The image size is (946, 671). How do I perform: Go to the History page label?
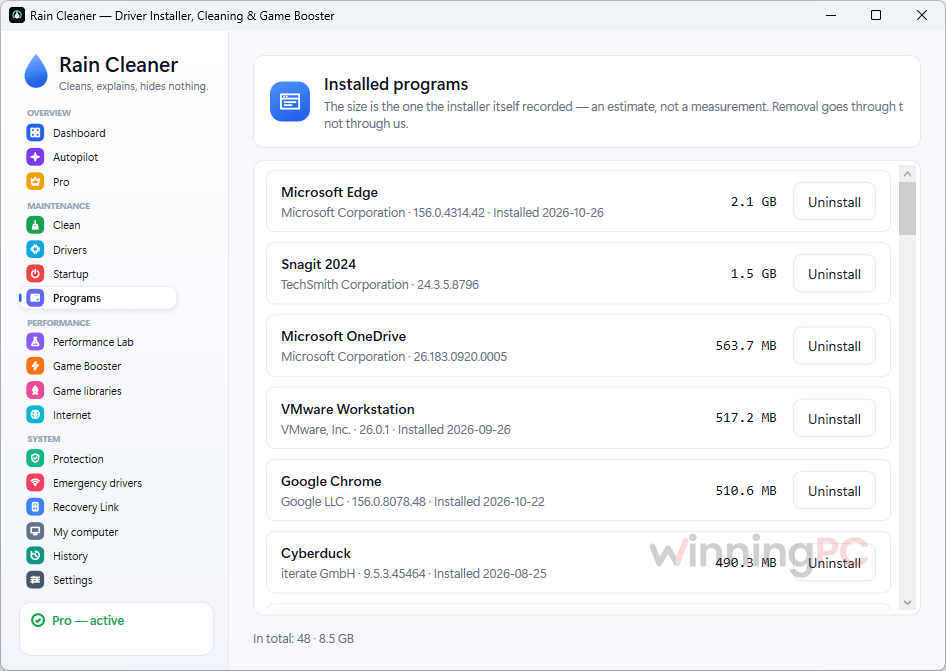pyautogui.click(x=70, y=556)
